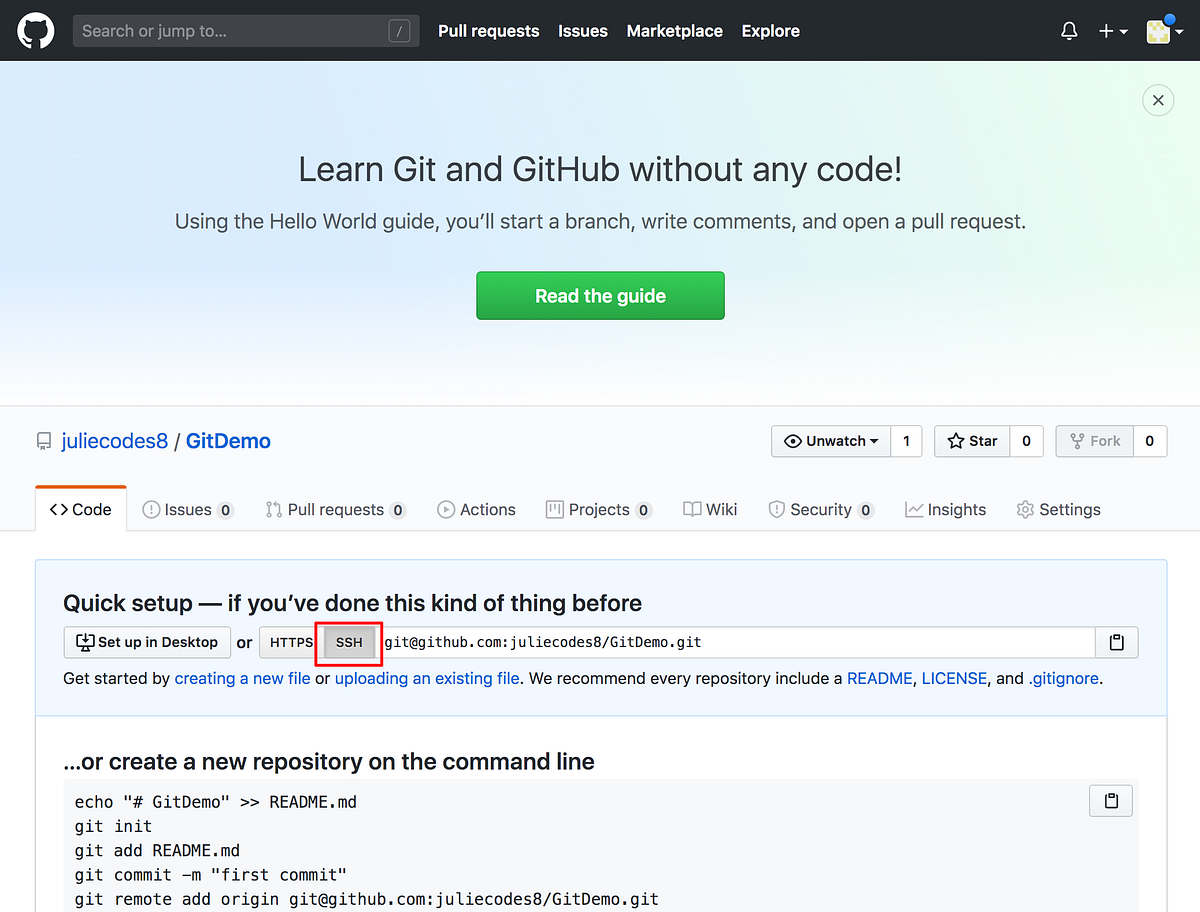Screen dimensions: 1200x912
Task: Click 'git add README.md' line
Action: pos(158,851)
